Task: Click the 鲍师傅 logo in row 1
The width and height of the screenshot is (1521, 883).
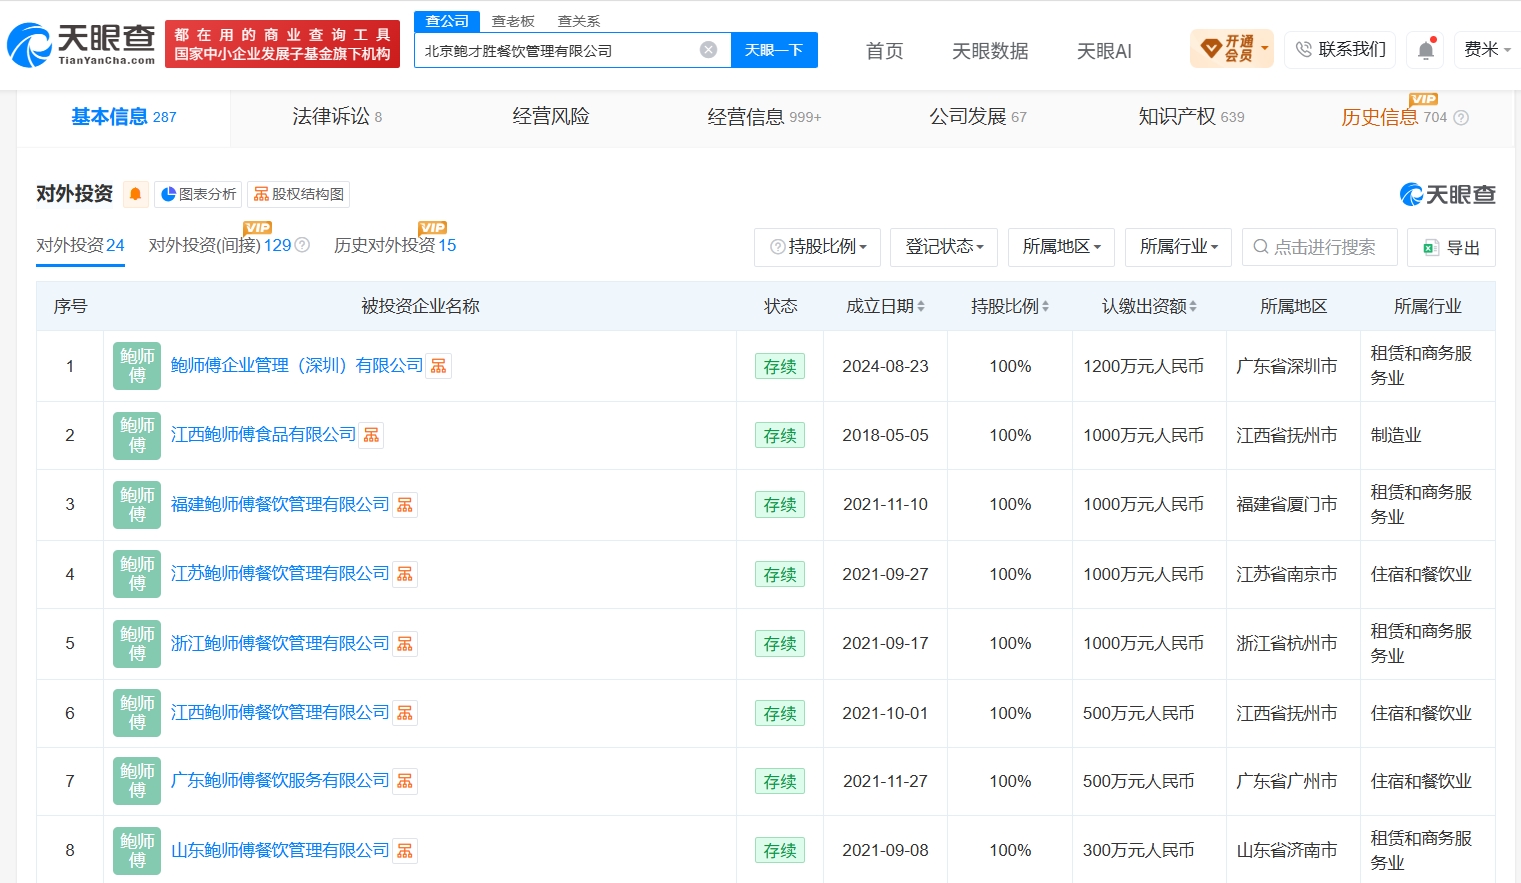Action: pyautogui.click(x=137, y=366)
